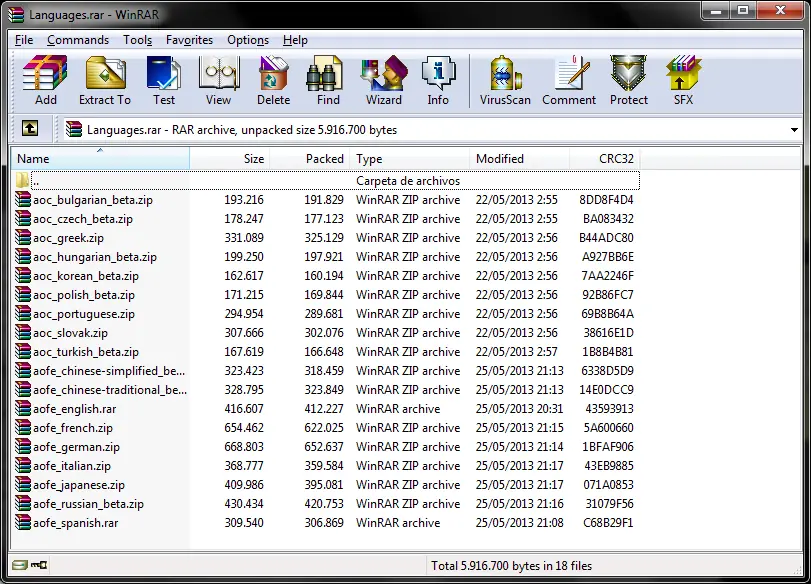Click the icon of aofe_english.rar
The image size is (811, 584).
[x=23, y=409]
